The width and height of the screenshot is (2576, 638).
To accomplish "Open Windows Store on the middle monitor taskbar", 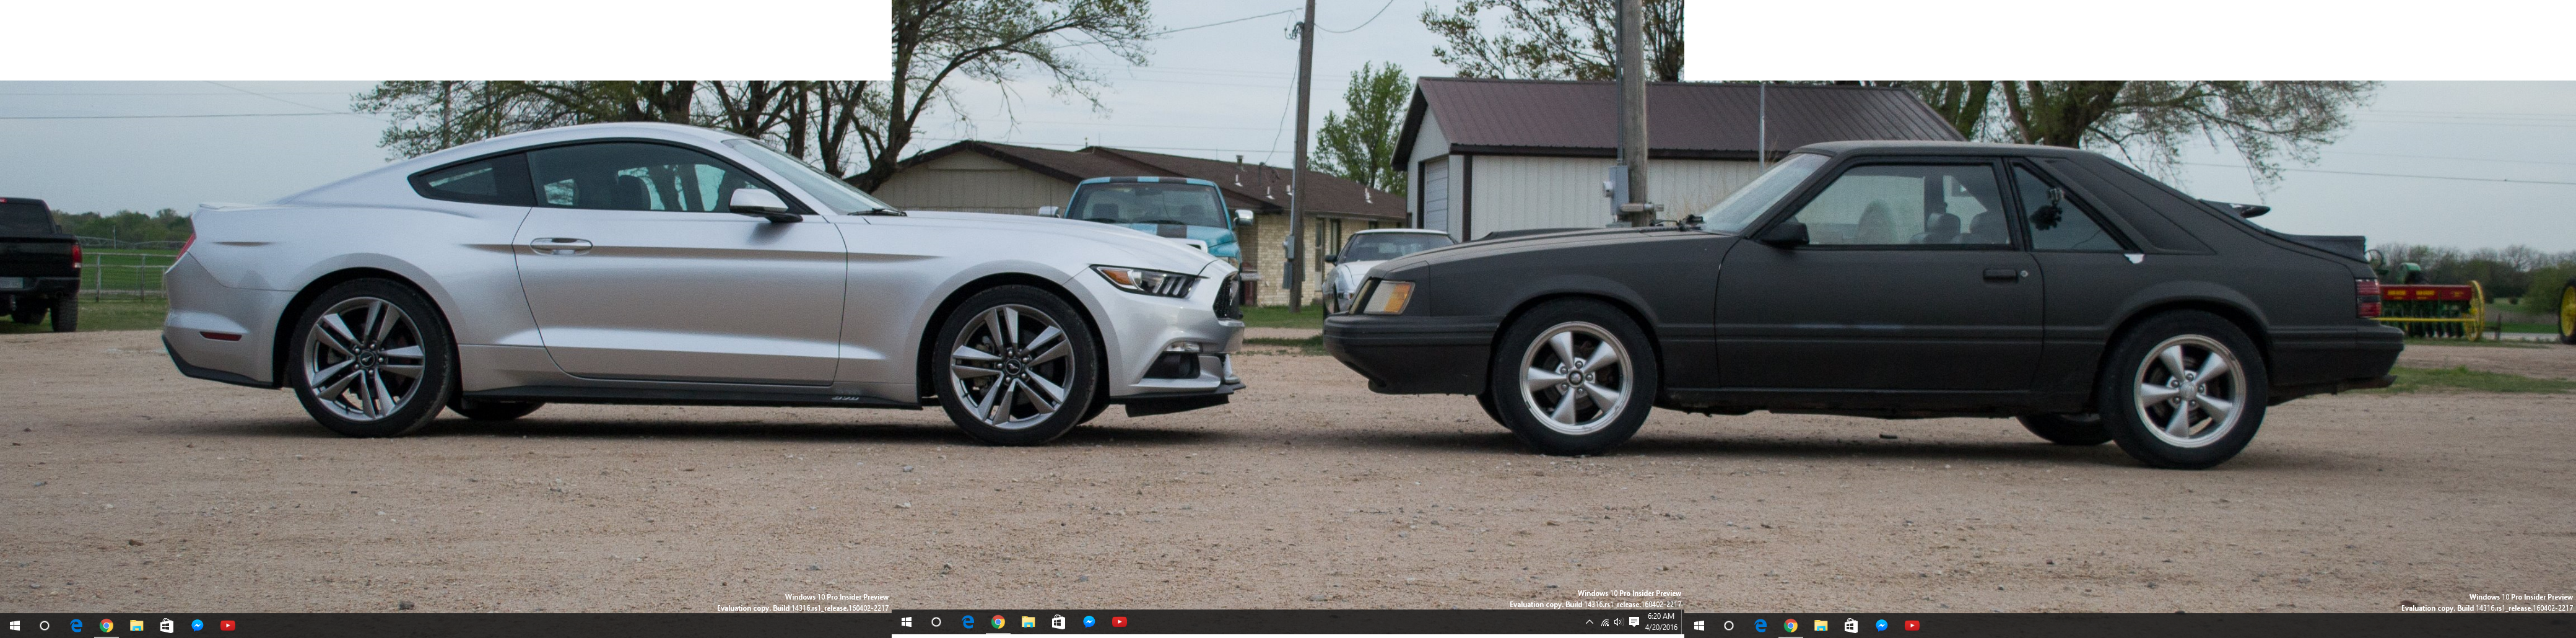I will [1058, 622].
